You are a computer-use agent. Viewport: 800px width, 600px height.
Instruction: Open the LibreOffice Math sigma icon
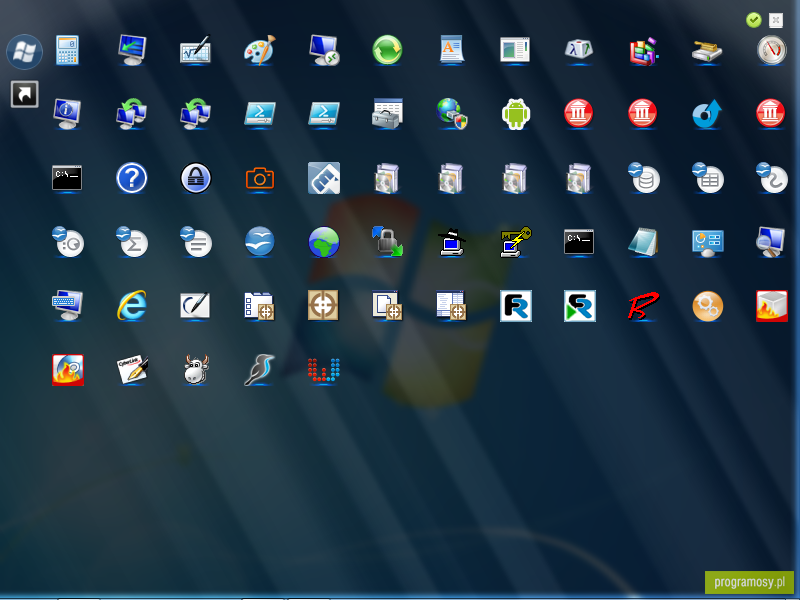pyautogui.click(x=132, y=242)
